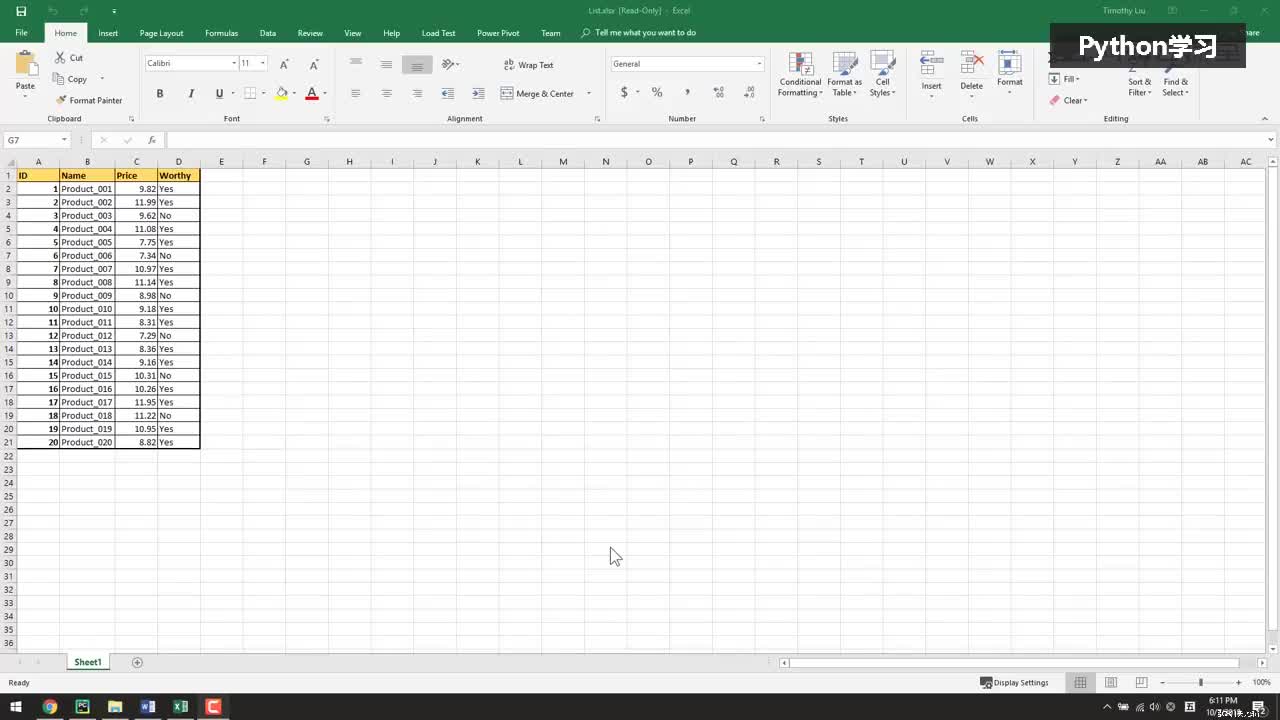Open the File tab
The image size is (1280, 720).
tap(21, 33)
